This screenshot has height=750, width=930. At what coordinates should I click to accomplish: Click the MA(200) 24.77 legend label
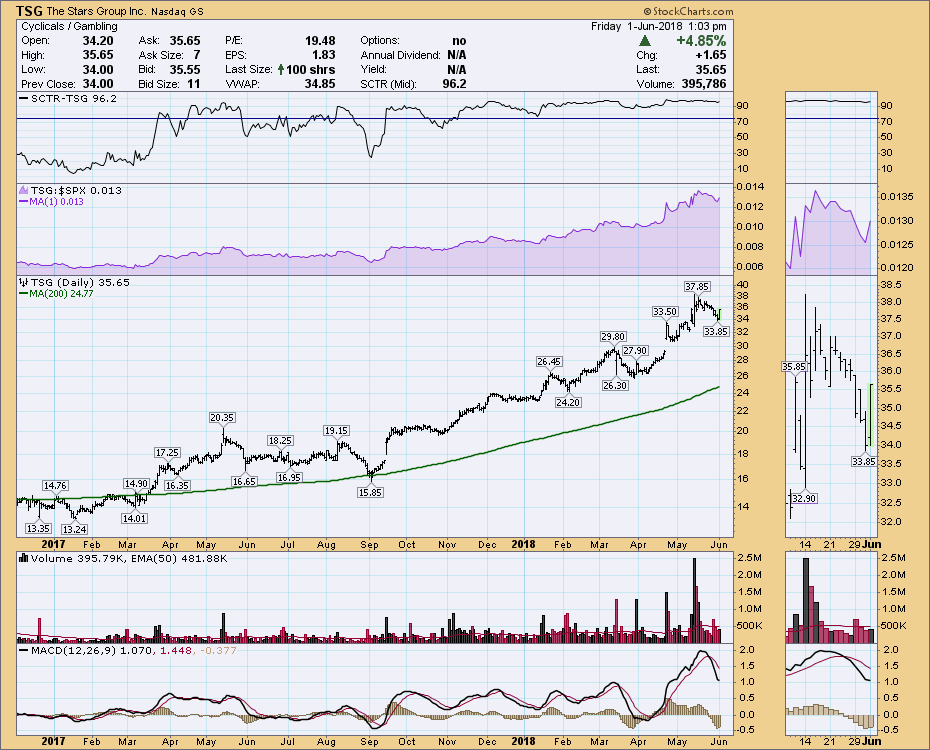point(62,293)
